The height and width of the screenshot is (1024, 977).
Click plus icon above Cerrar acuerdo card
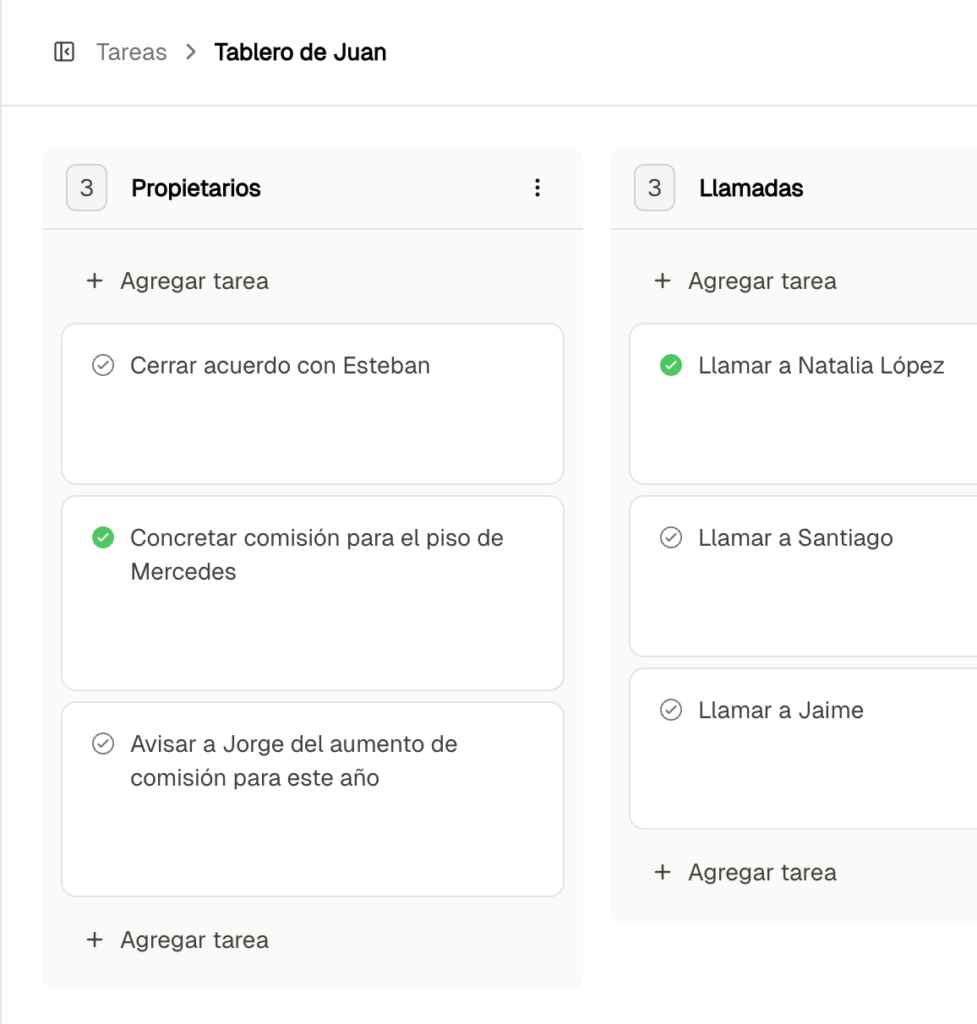tap(95, 281)
